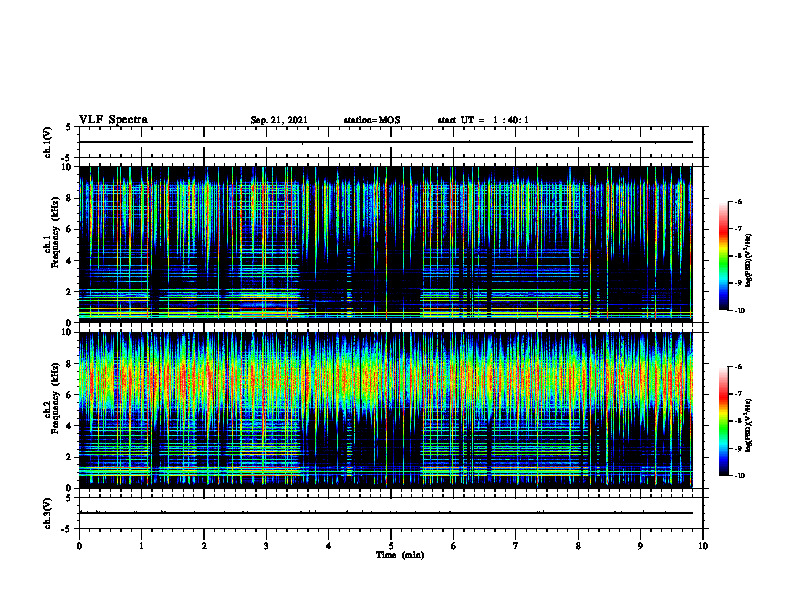Click the time axis tick label "7"

coord(516,546)
